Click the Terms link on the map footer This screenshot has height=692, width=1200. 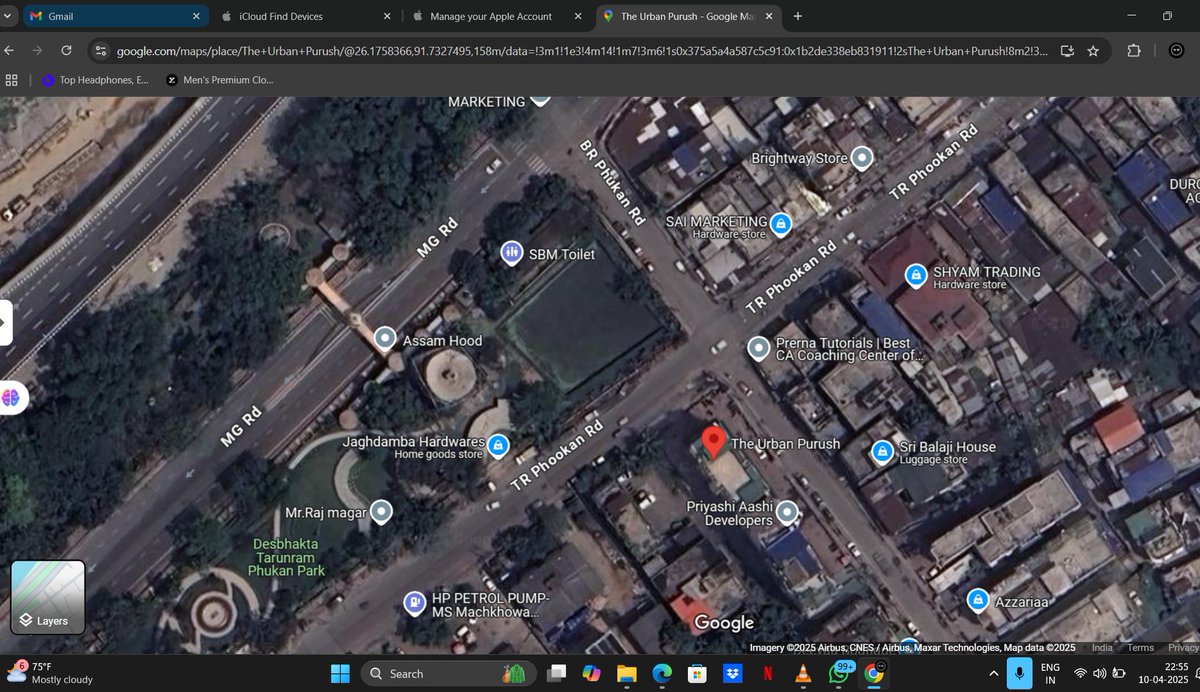point(1140,648)
